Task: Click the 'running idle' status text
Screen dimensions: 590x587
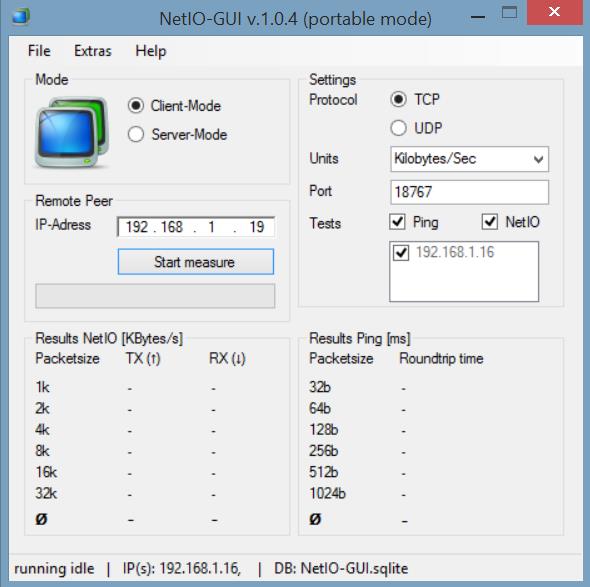Action: click(54, 568)
